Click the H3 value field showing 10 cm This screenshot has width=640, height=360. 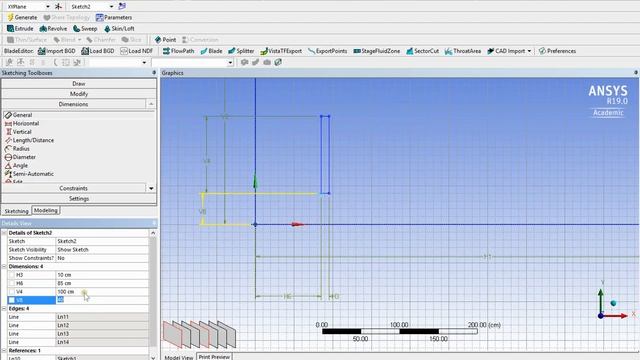click(102, 275)
